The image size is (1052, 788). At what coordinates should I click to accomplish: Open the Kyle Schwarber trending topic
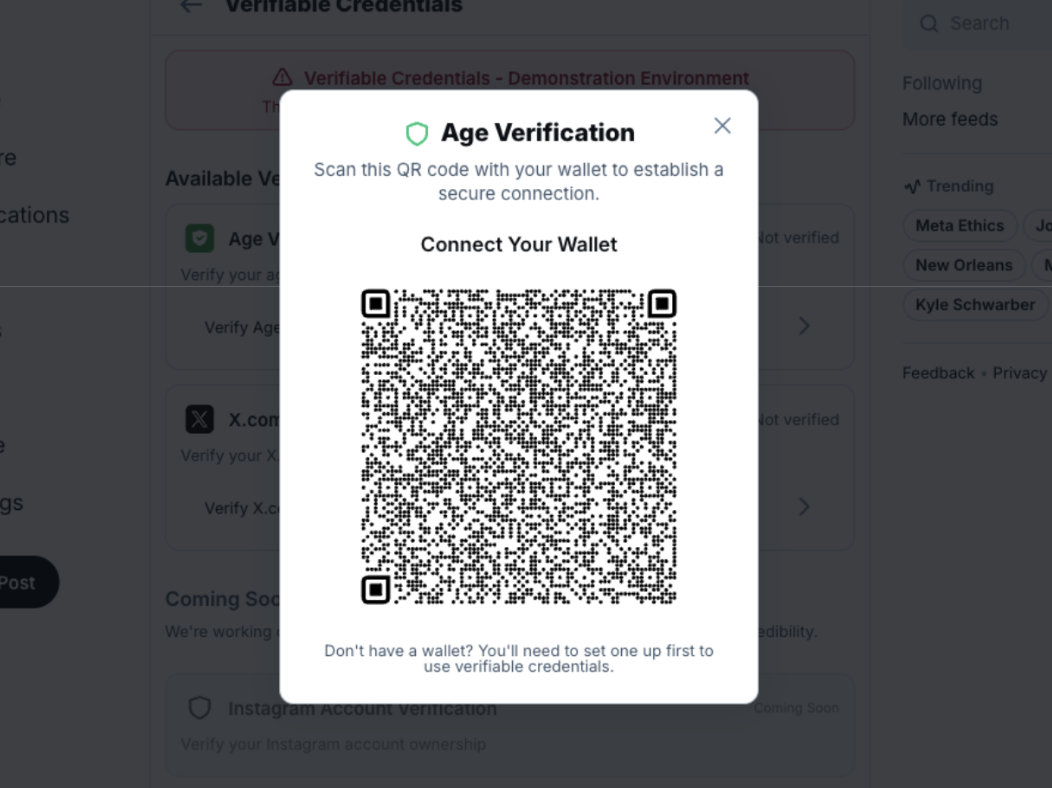(x=975, y=305)
